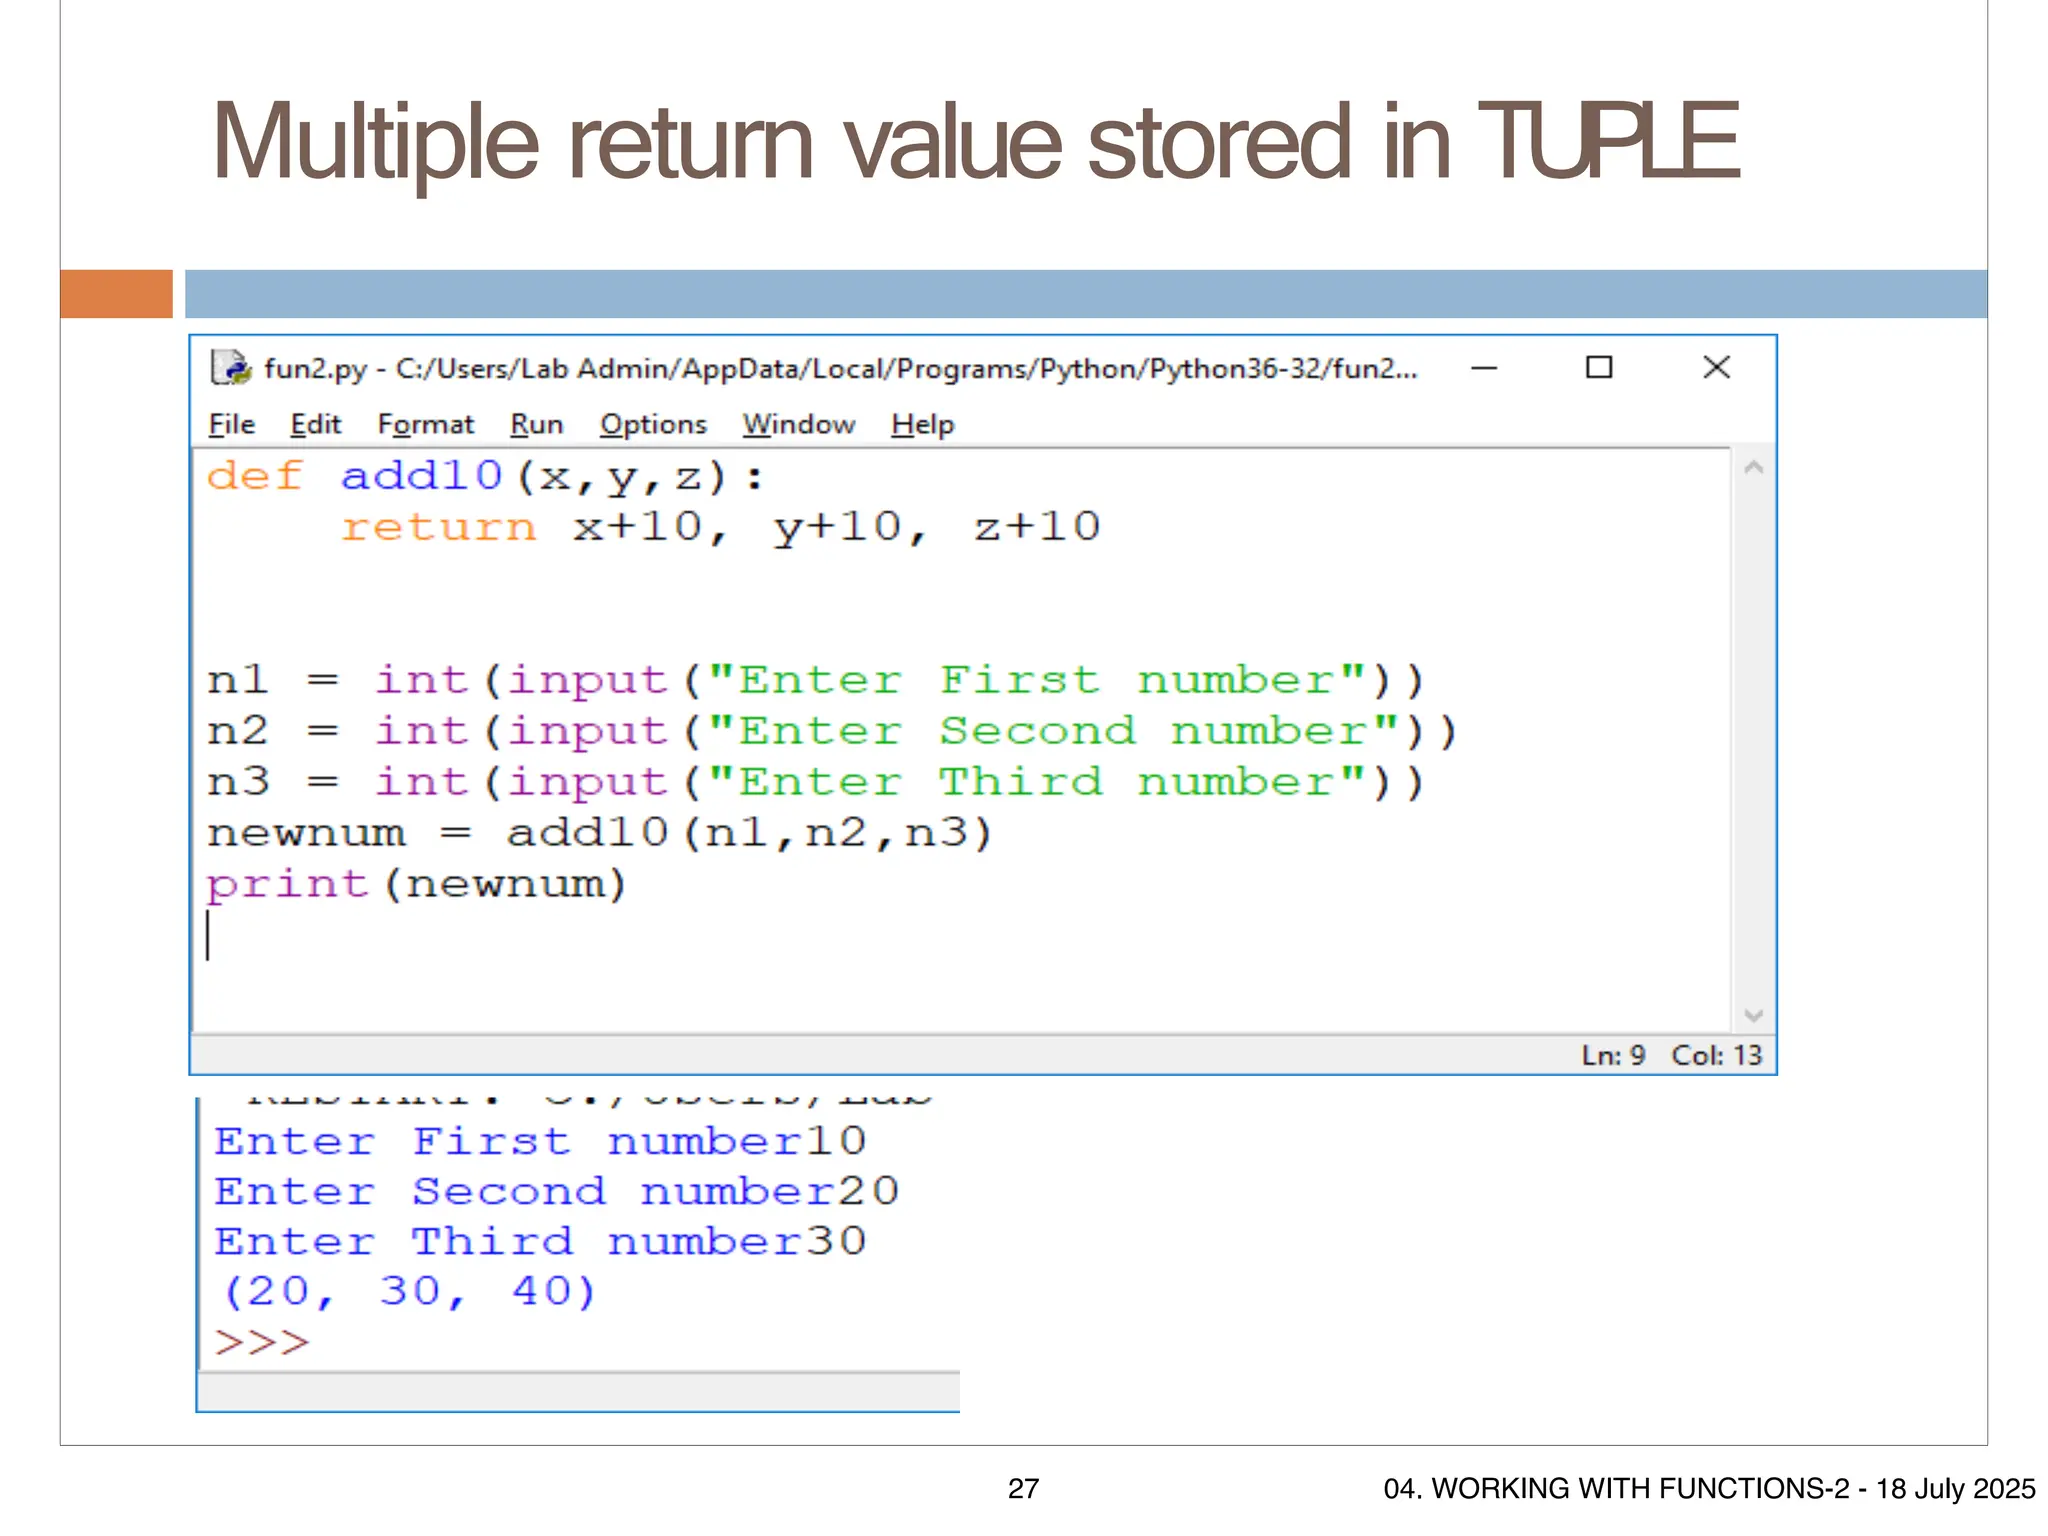Minimize the fun2.py editor window

click(1484, 368)
